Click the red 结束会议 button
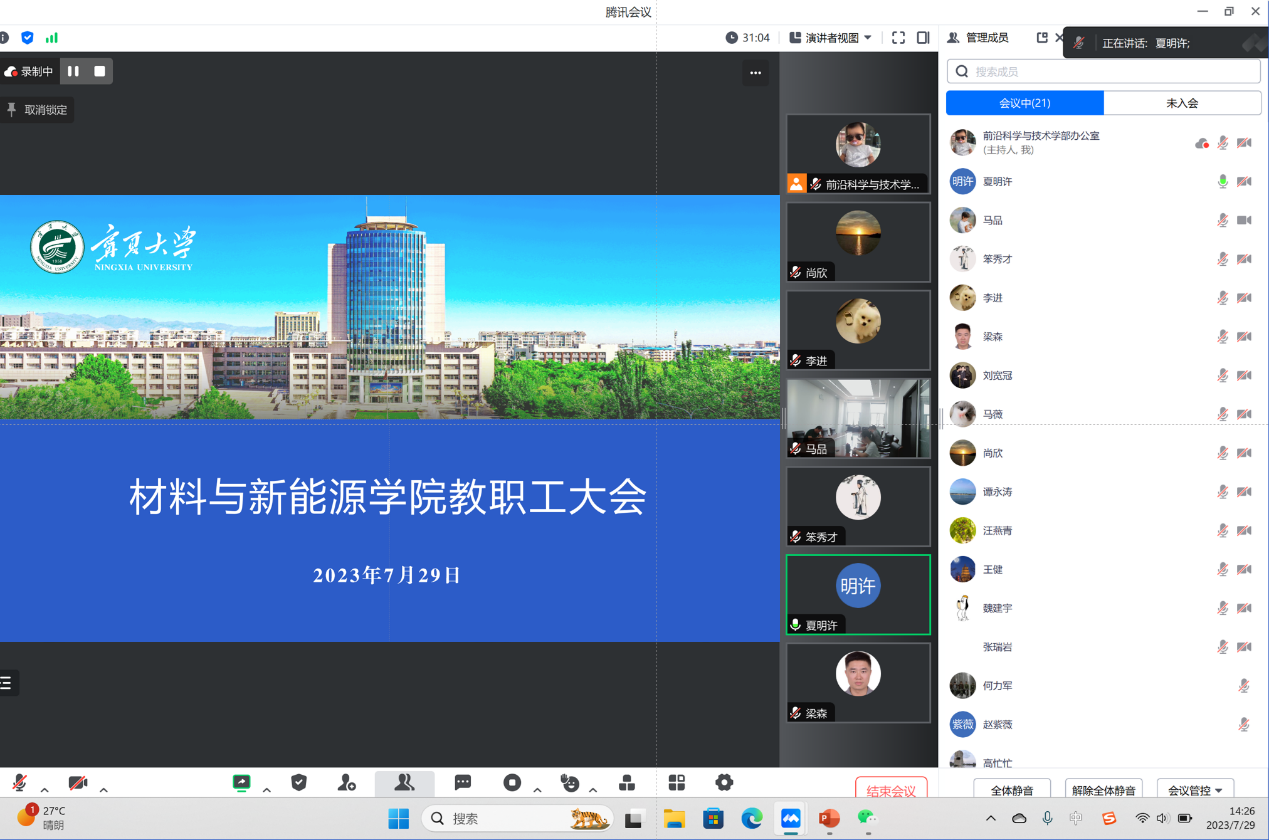Screen dimensions: 1269x840 890,791
